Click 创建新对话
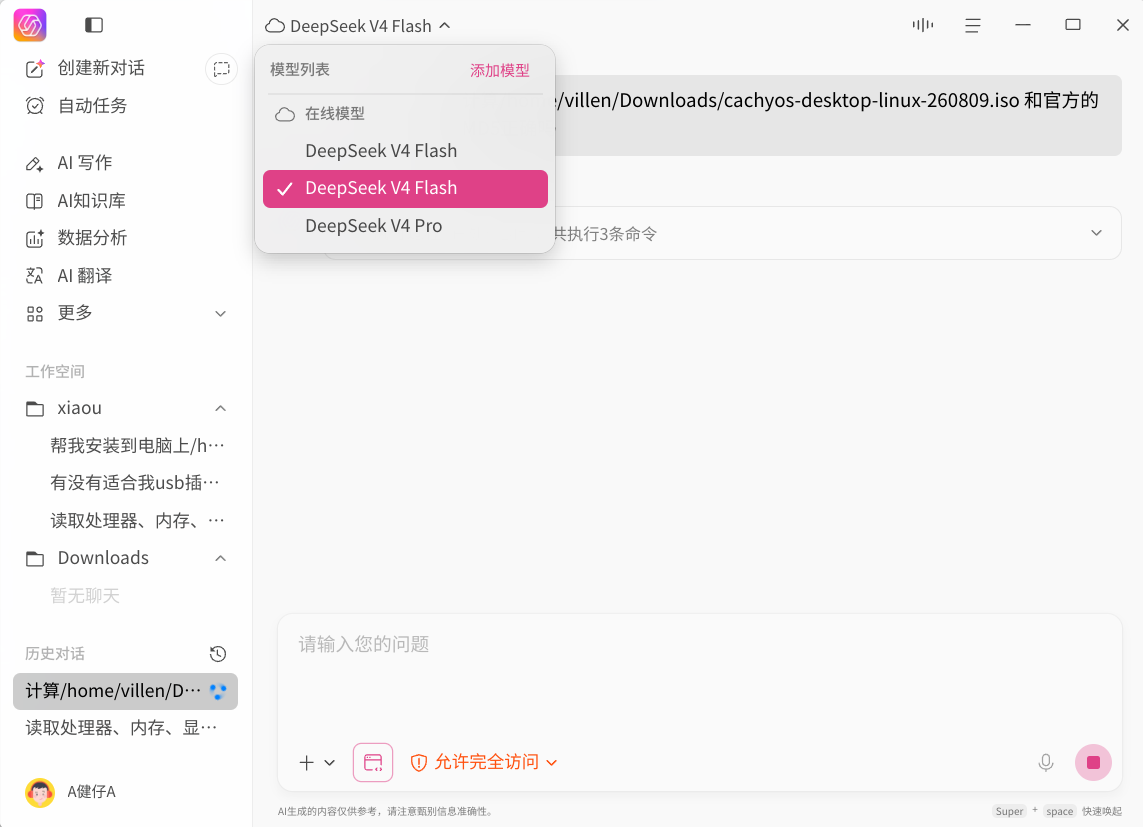This screenshot has height=827, width=1143. click(101, 68)
